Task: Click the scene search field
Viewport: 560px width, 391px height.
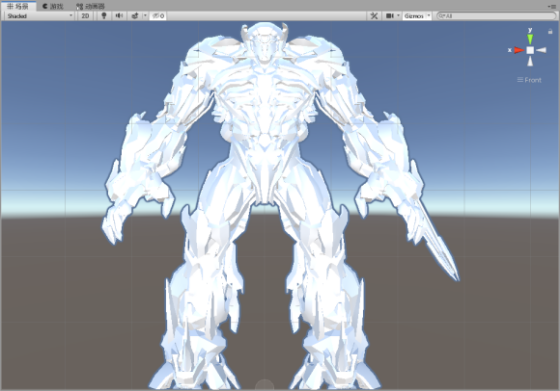Action: tap(496, 16)
